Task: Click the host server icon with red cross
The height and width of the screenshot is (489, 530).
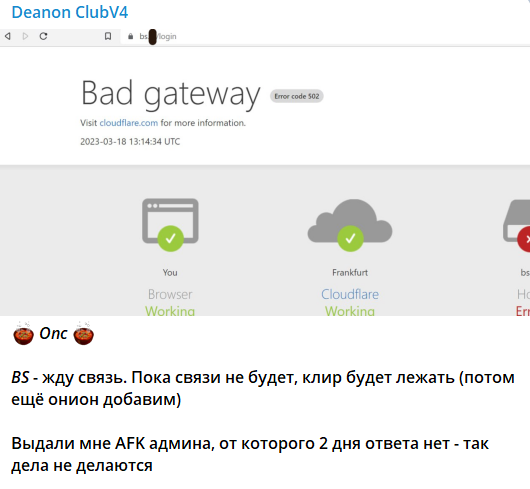Action: click(x=516, y=225)
